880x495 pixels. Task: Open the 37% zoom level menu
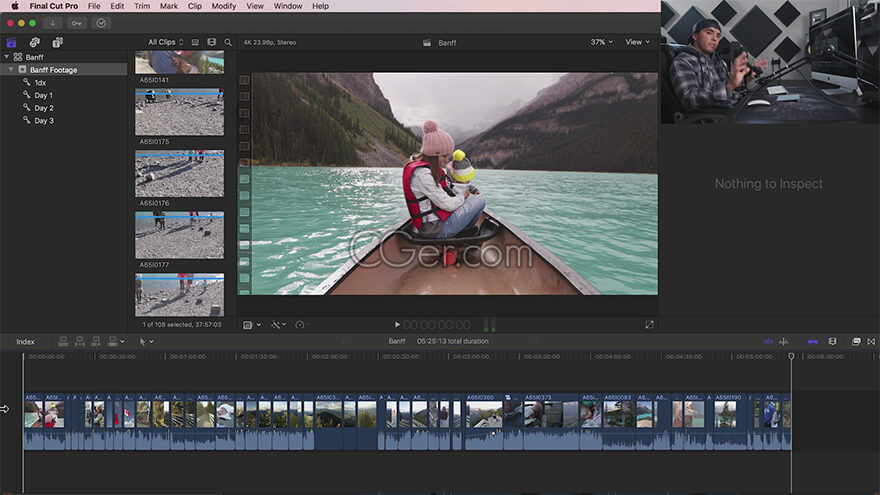pyautogui.click(x=602, y=42)
